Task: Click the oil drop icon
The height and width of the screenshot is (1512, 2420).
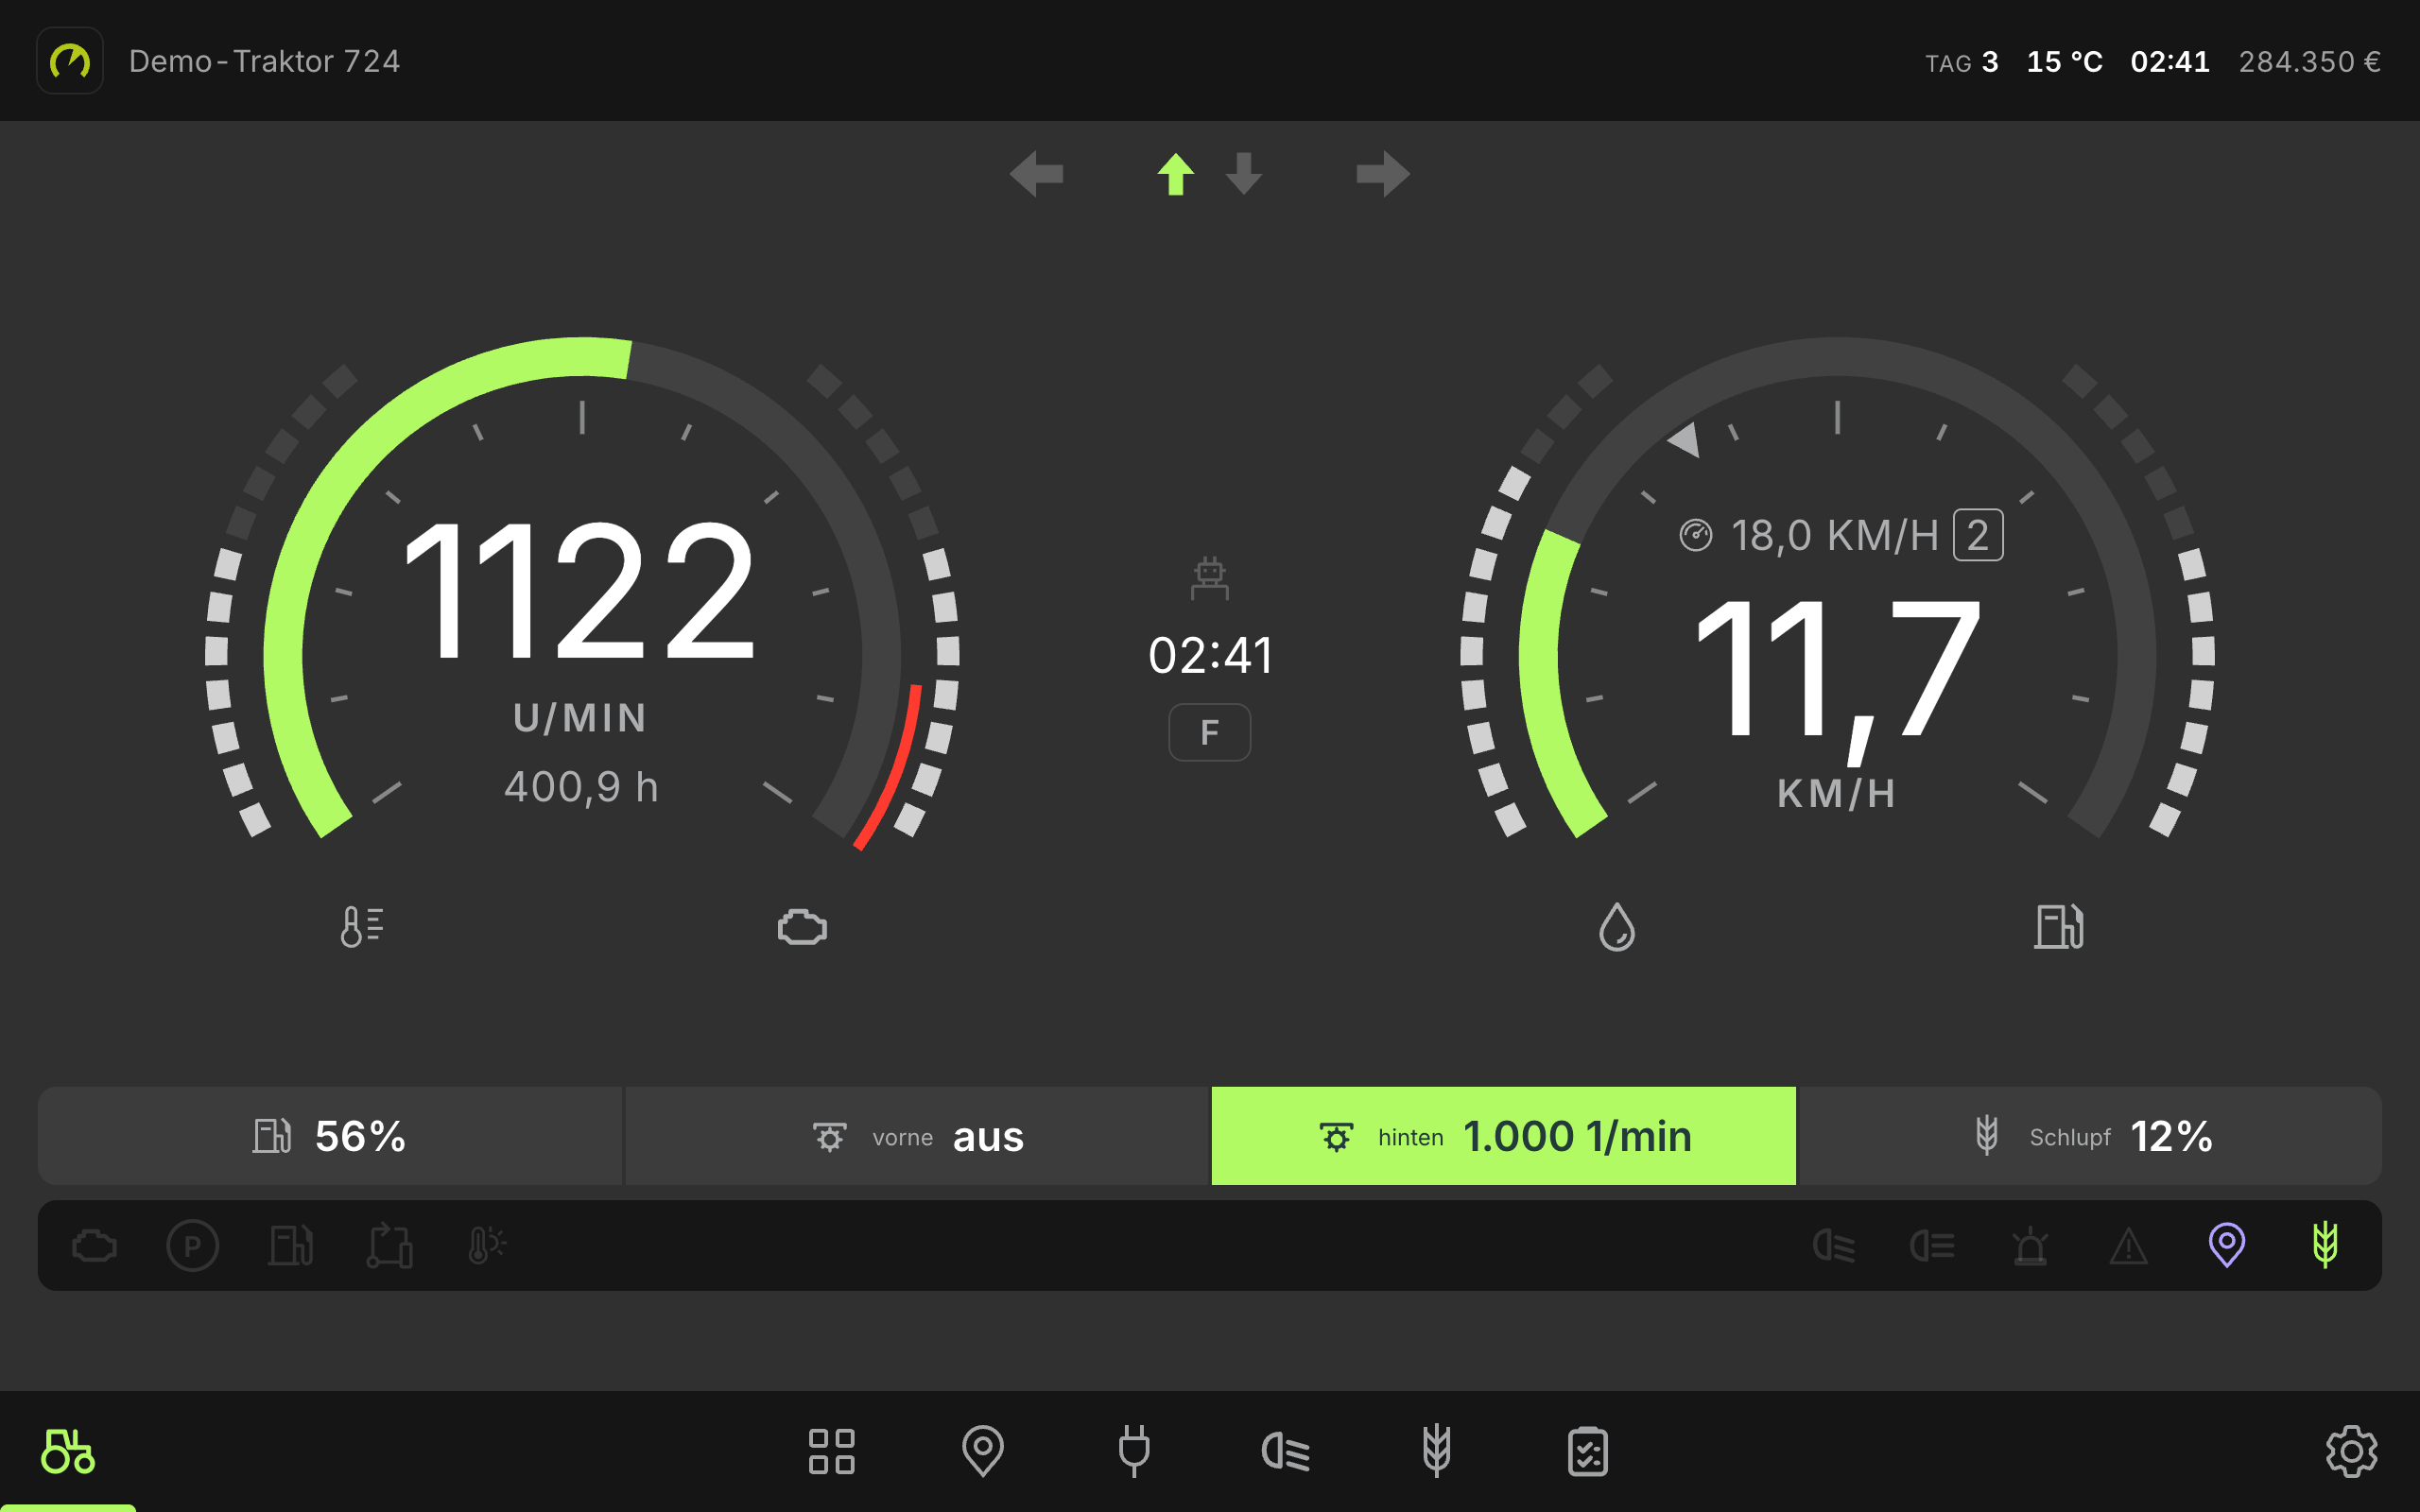Action: (1617, 927)
